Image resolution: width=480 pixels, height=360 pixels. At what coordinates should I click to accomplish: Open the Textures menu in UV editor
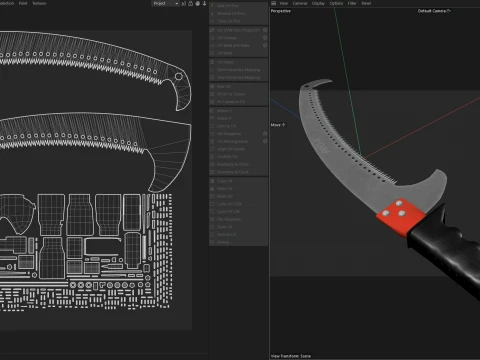pos(39,3)
